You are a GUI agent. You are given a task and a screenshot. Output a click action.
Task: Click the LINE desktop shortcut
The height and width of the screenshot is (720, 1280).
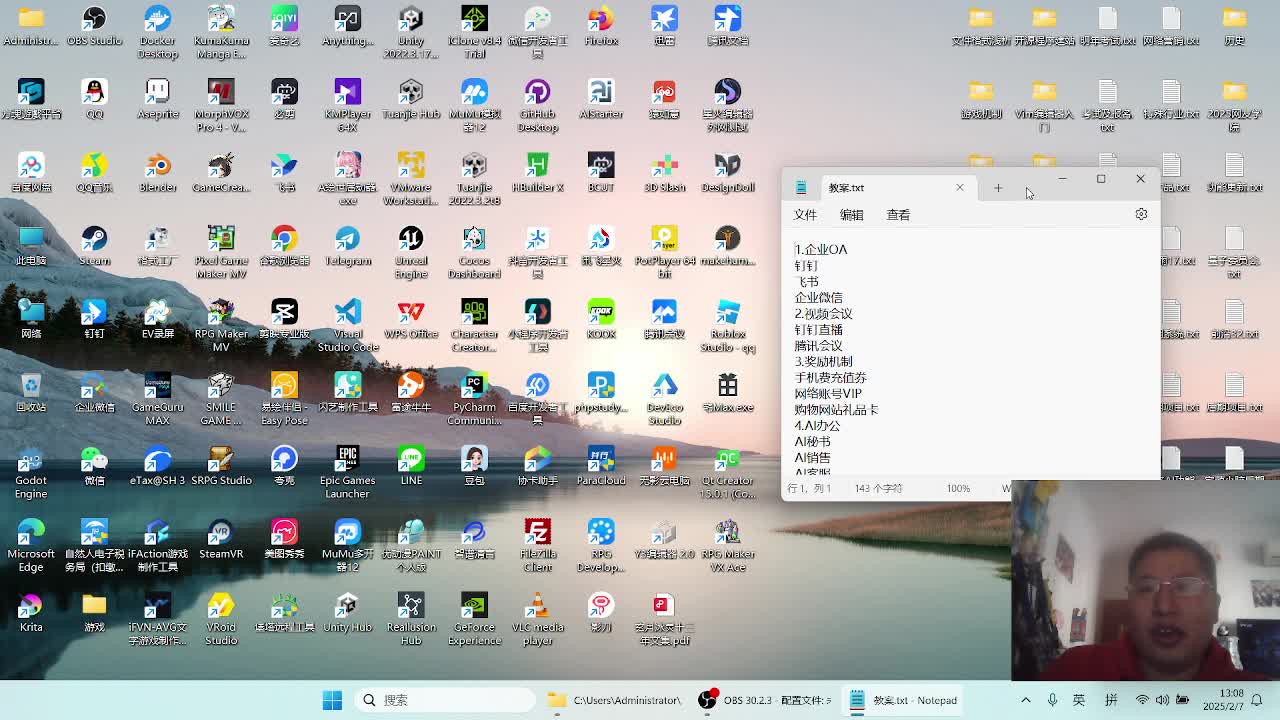pos(411,465)
